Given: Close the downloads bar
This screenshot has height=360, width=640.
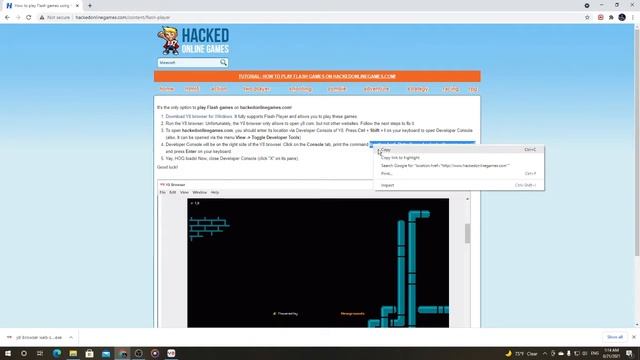Looking at the screenshot, I should pyautogui.click(x=633, y=337).
